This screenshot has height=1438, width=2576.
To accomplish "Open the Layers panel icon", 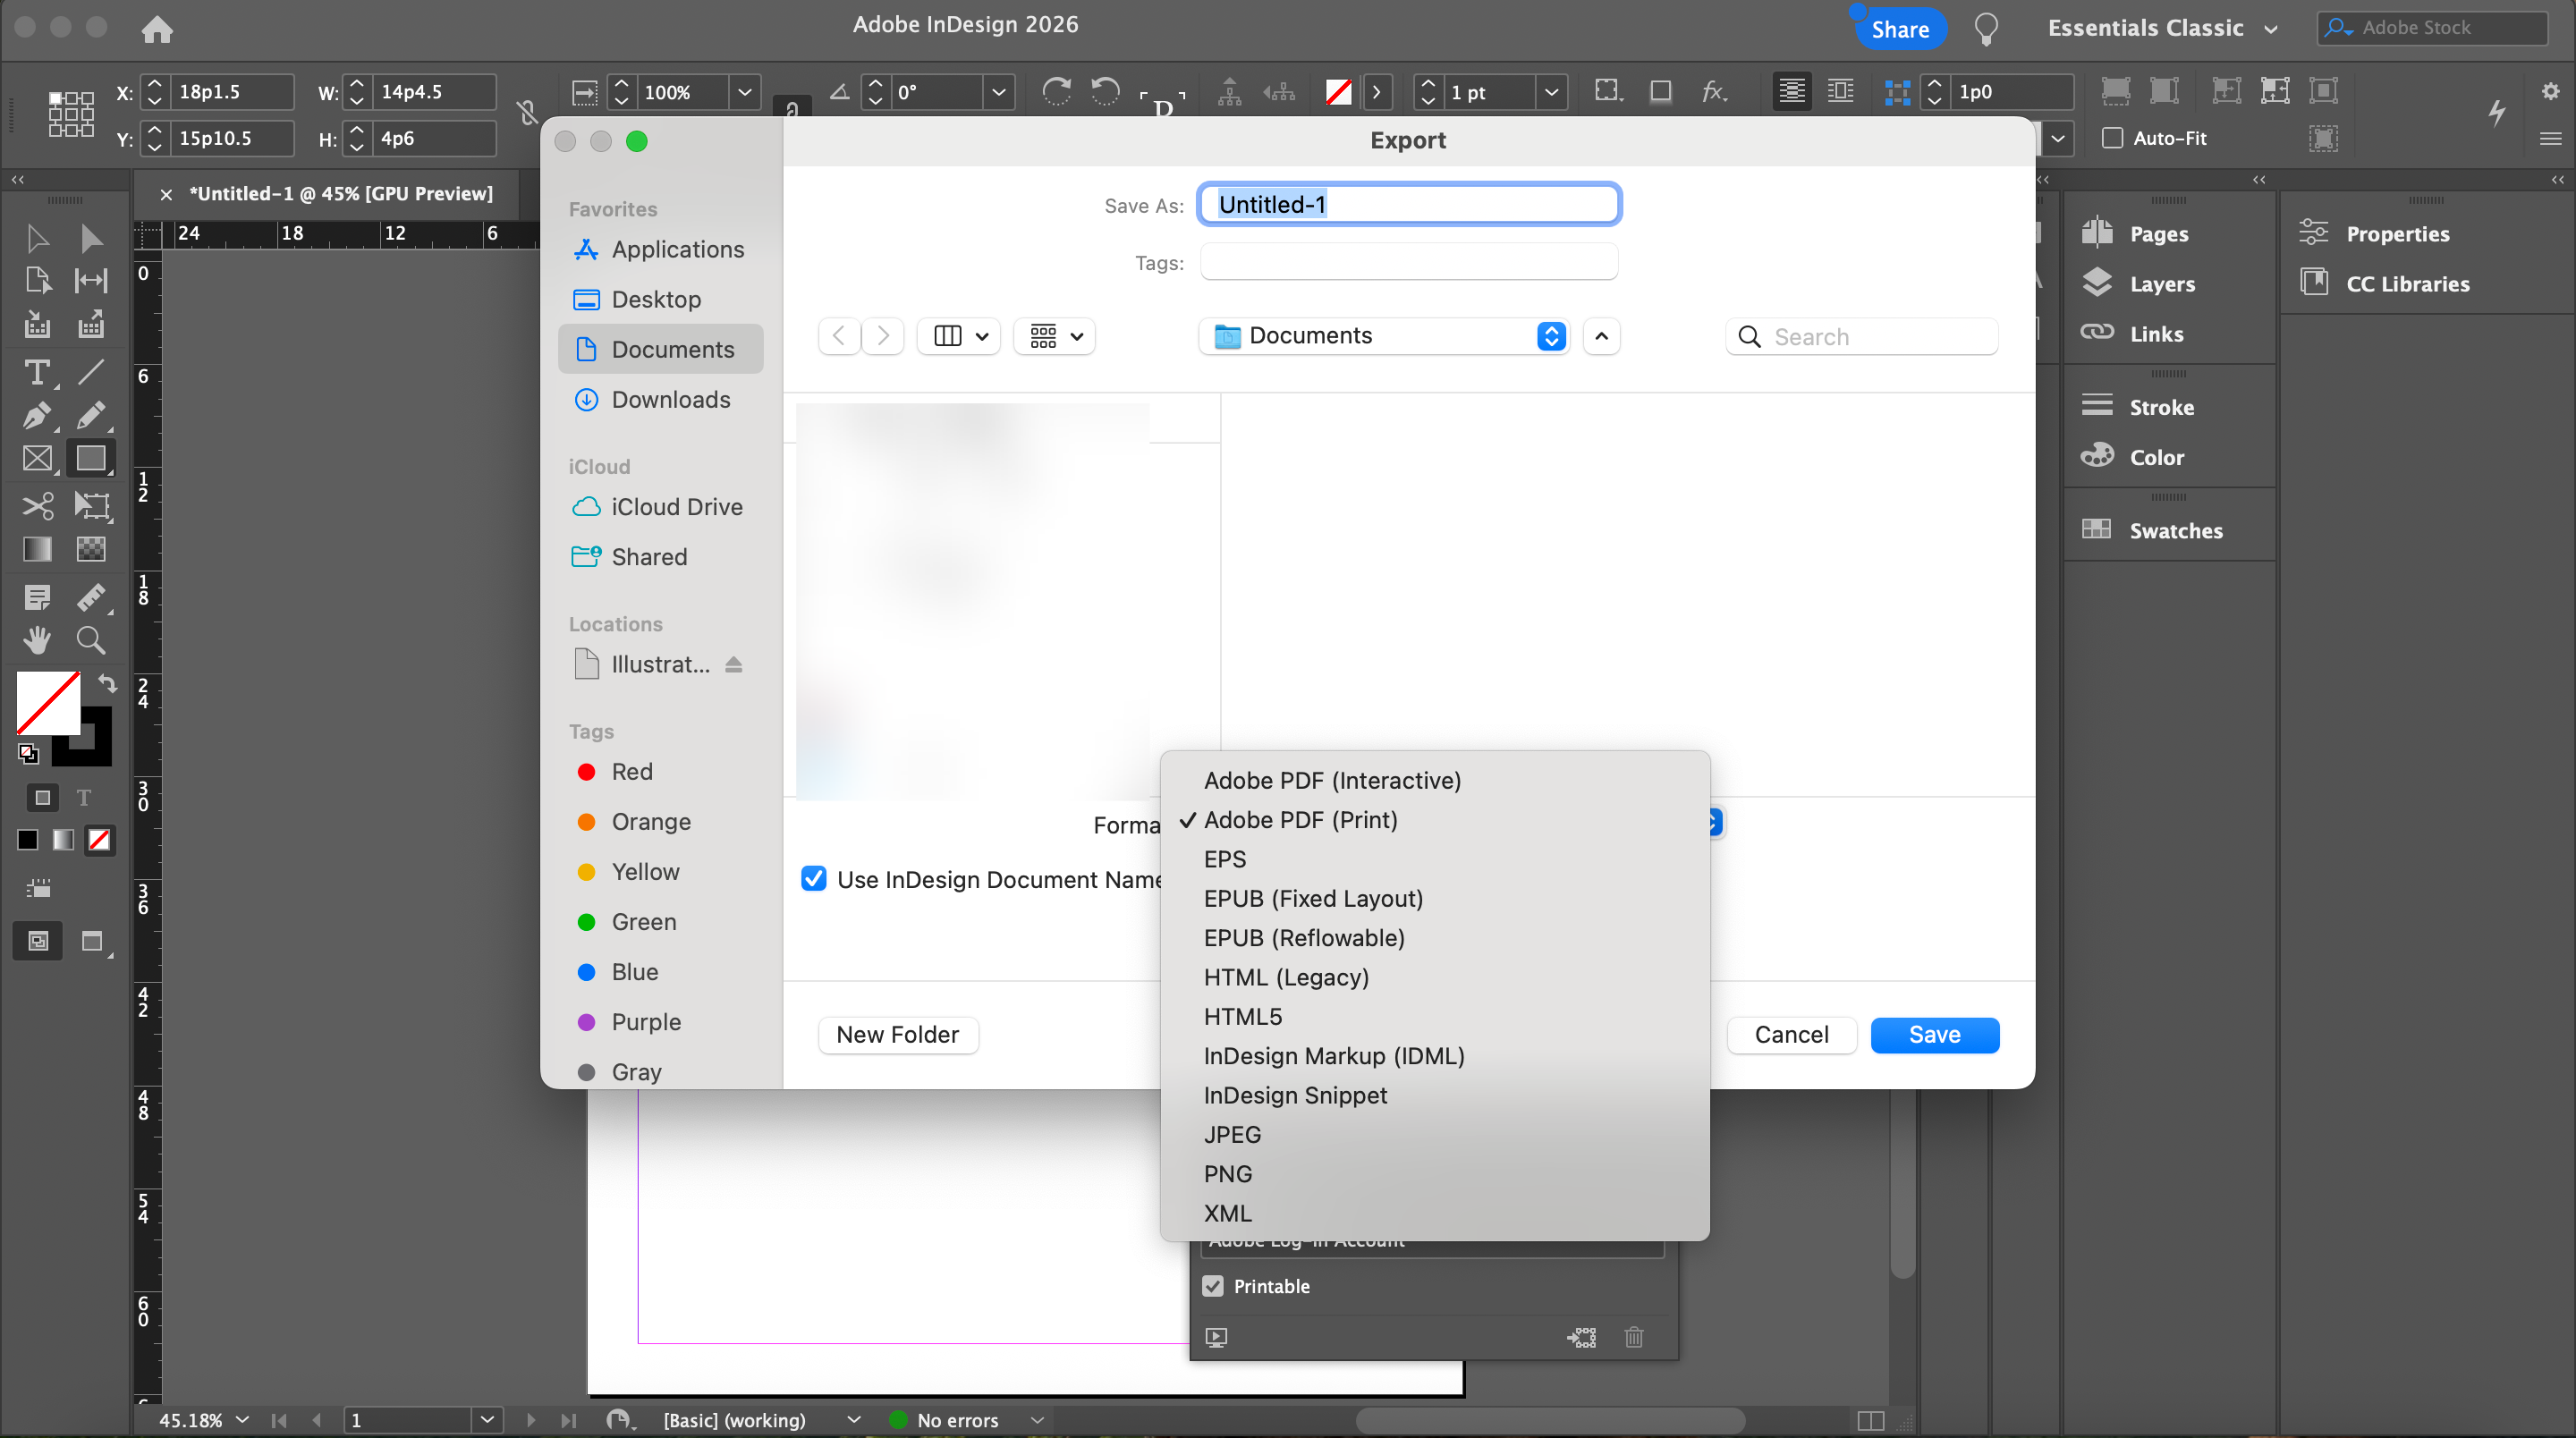I will pyautogui.click(x=2097, y=284).
